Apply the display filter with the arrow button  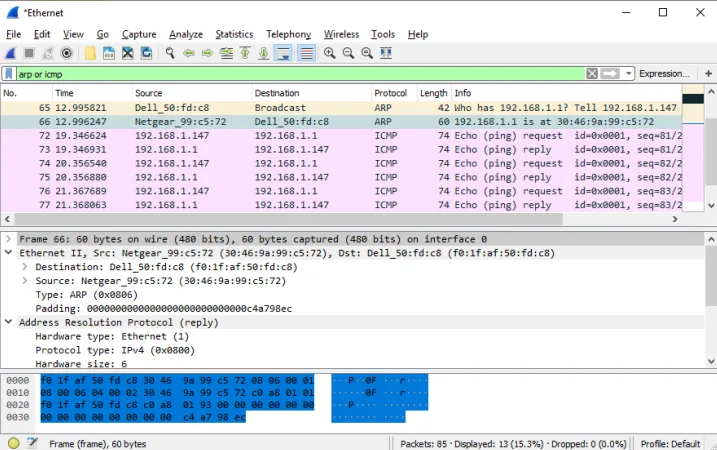(610, 74)
